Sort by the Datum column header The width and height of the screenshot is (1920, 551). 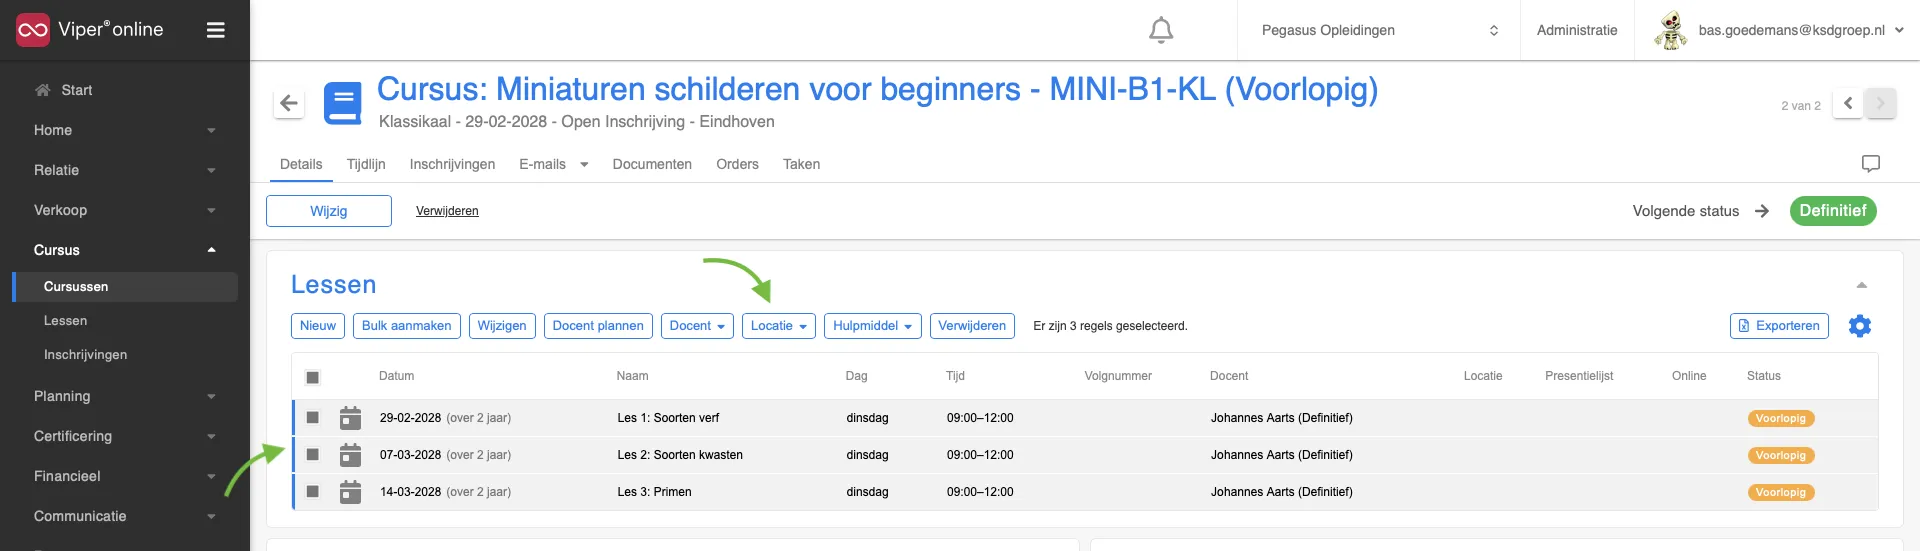(396, 376)
